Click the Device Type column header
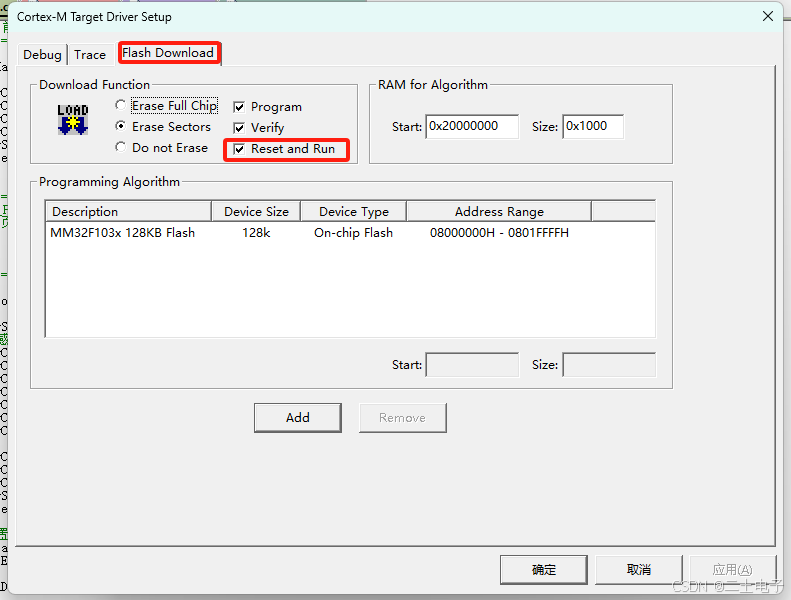Image resolution: width=791 pixels, height=600 pixels. click(x=354, y=211)
